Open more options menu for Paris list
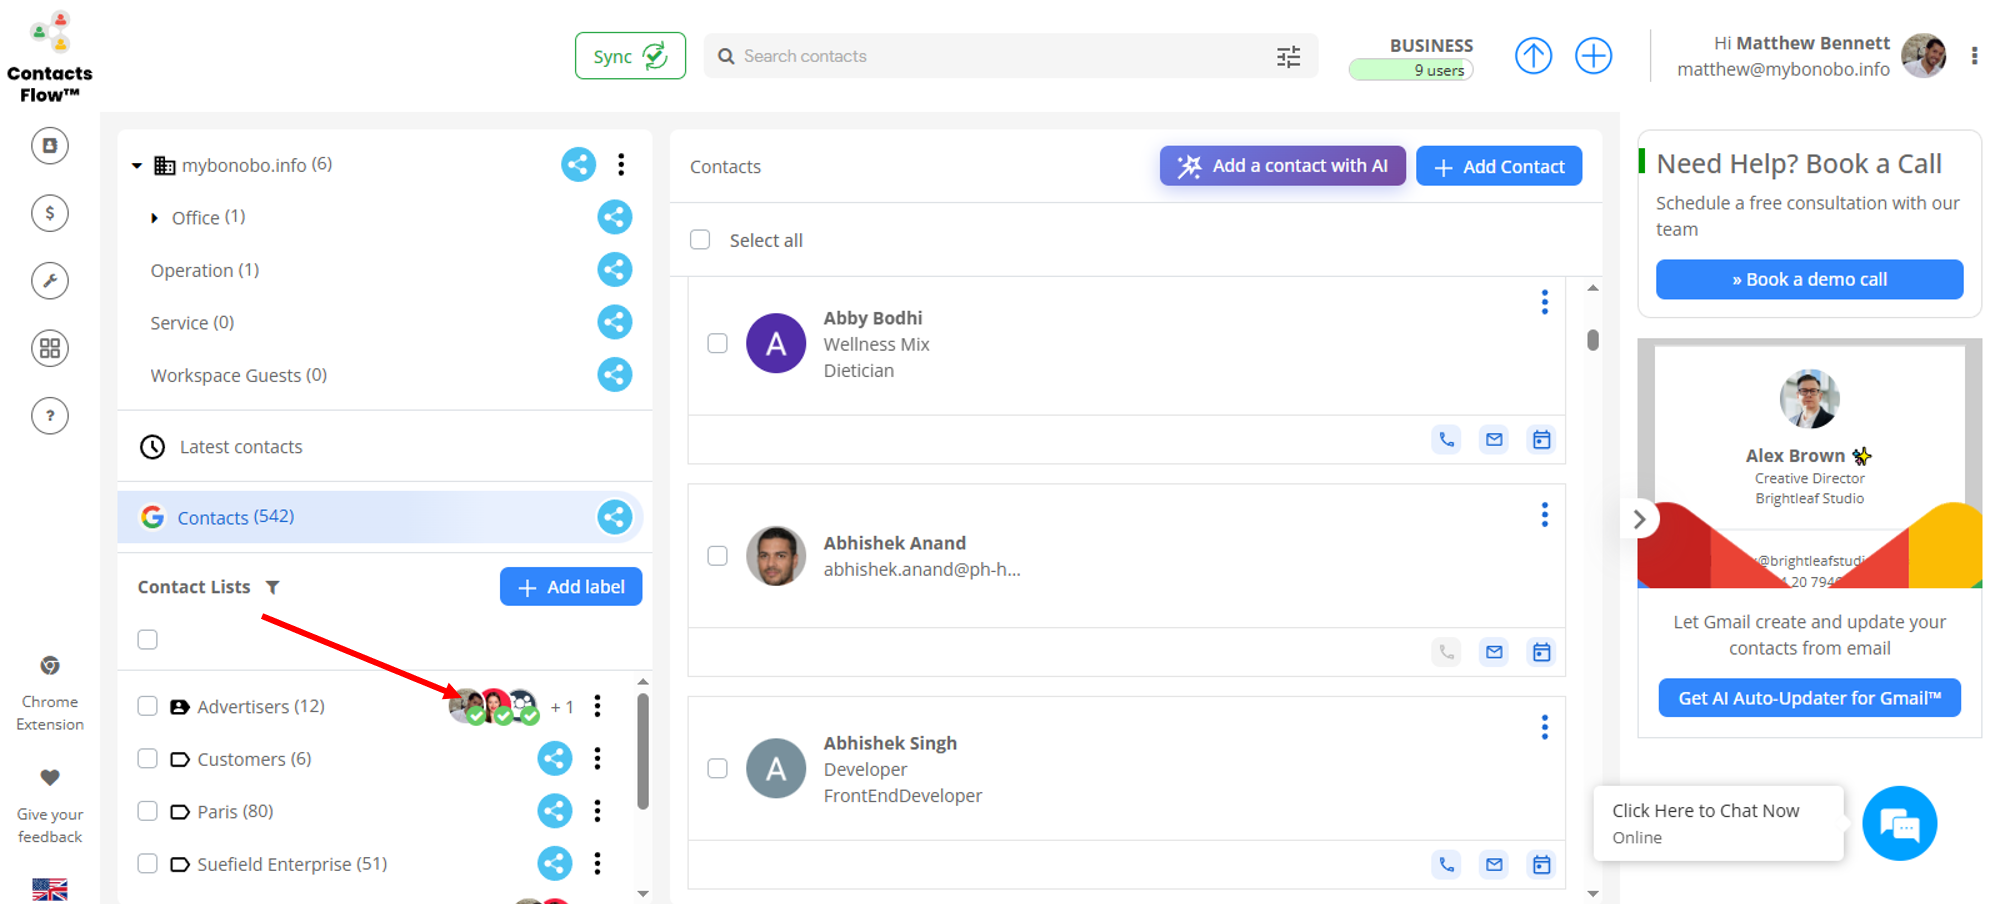2000x904 pixels. (598, 811)
